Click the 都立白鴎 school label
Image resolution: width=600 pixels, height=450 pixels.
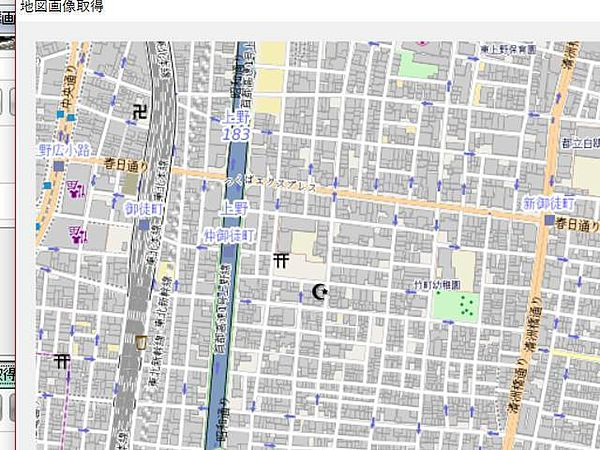tap(580, 143)
